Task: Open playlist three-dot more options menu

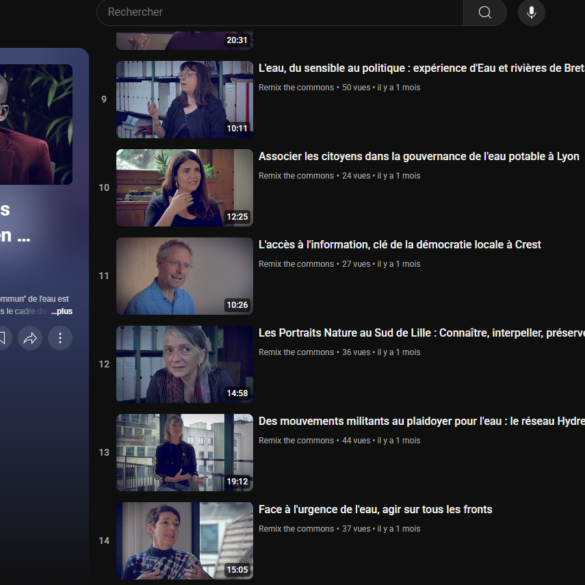Action: point(60,338)
